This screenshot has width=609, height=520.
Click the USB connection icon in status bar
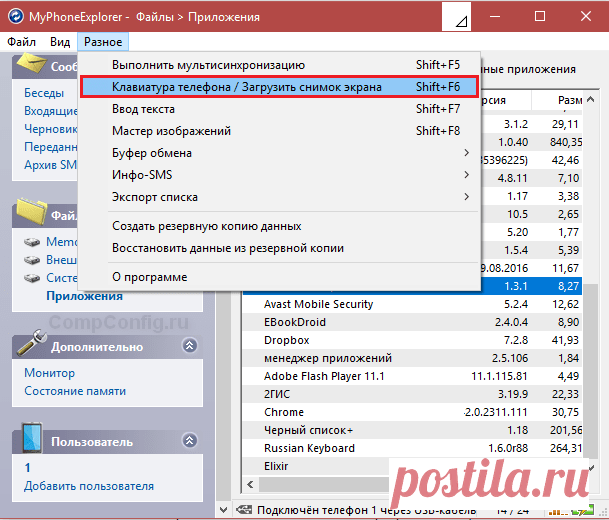click(x=244, y=510)
